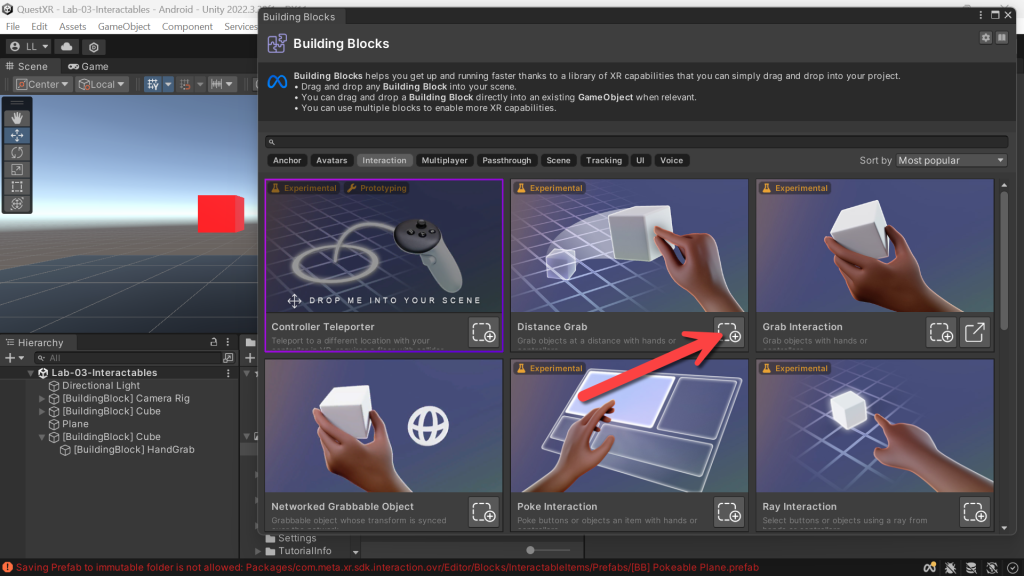This screenshot has height=576, width=1024.
Task: Click the Meta XR status bar icon
Action: [x=930, y=568]
